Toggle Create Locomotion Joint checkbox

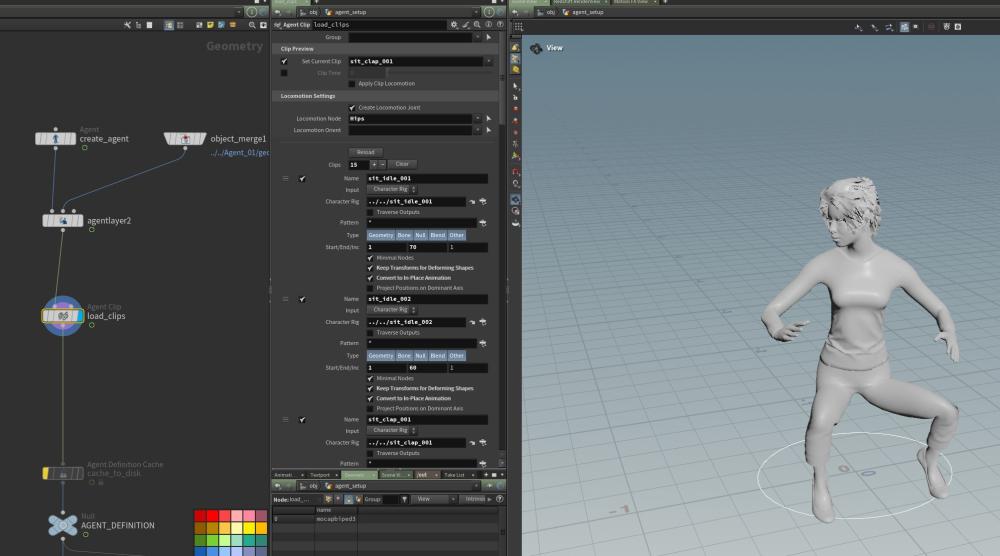pos(352,107)
